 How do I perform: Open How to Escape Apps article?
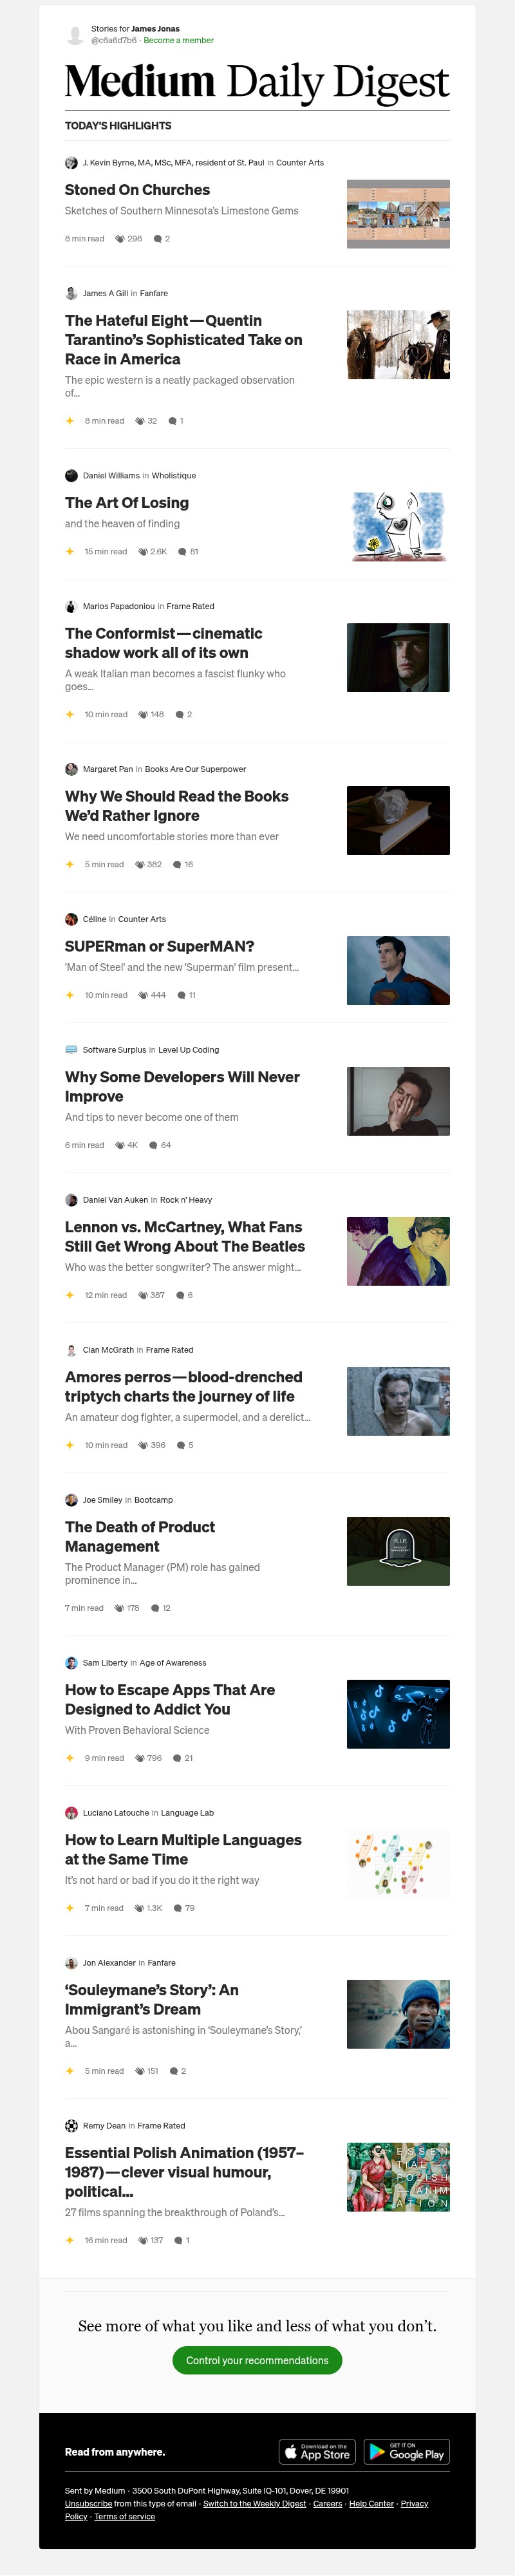(170, 1700)
